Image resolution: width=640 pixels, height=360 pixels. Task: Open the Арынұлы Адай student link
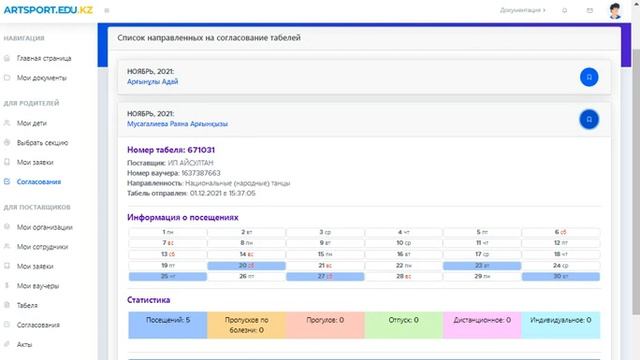[x=152, y=82]
